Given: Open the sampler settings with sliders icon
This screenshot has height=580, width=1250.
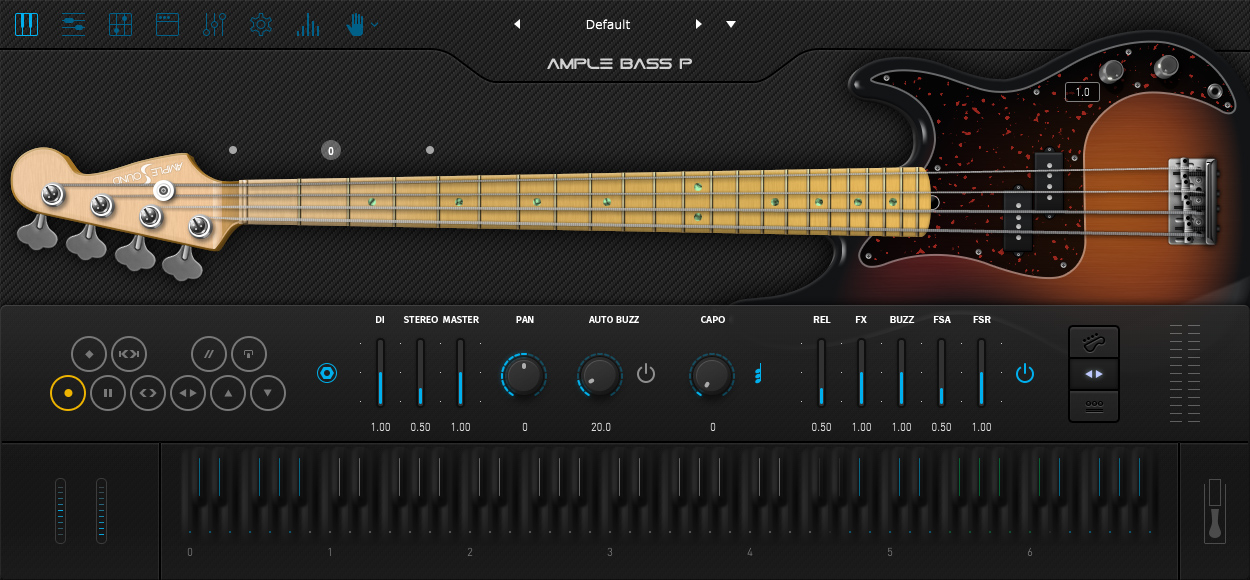Looking at the screenshot, I should coord(73,24).
